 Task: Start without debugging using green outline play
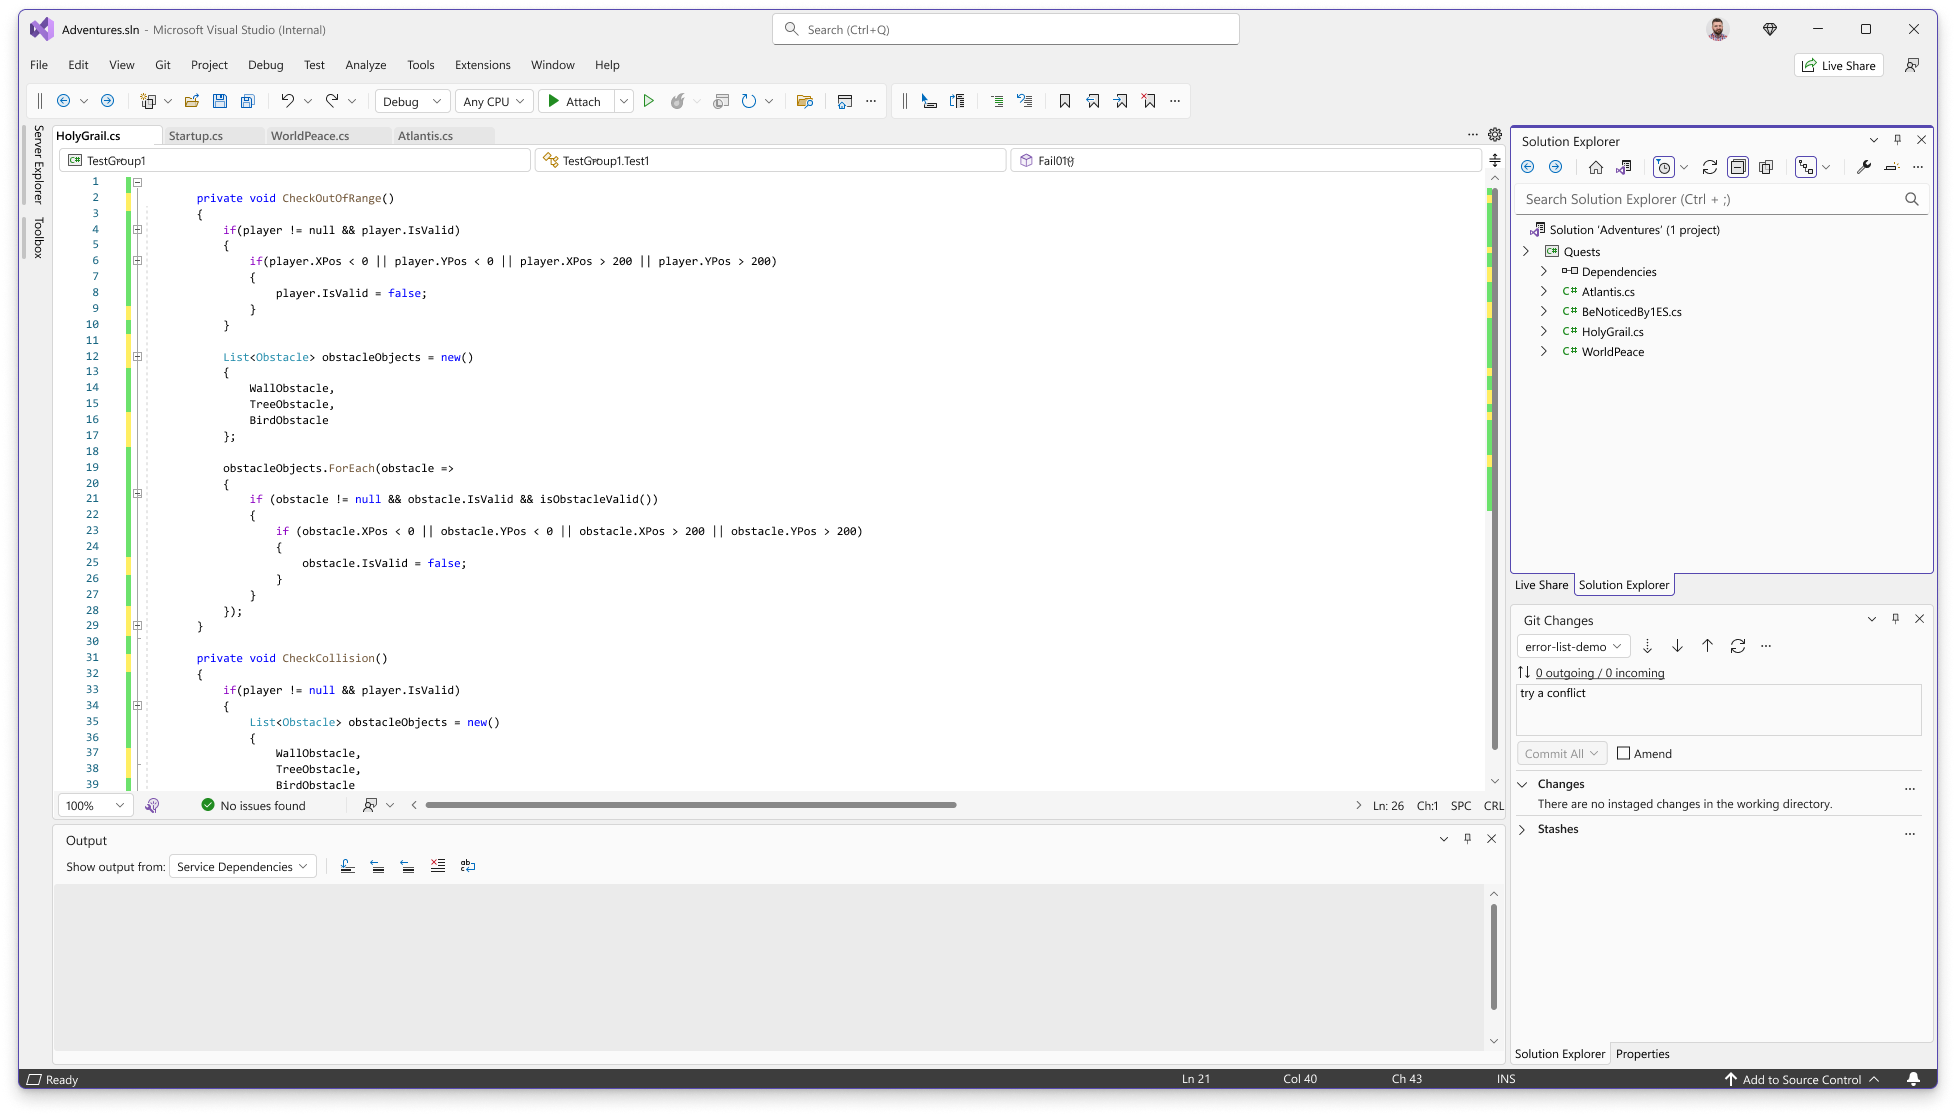[x=648, y=101]
